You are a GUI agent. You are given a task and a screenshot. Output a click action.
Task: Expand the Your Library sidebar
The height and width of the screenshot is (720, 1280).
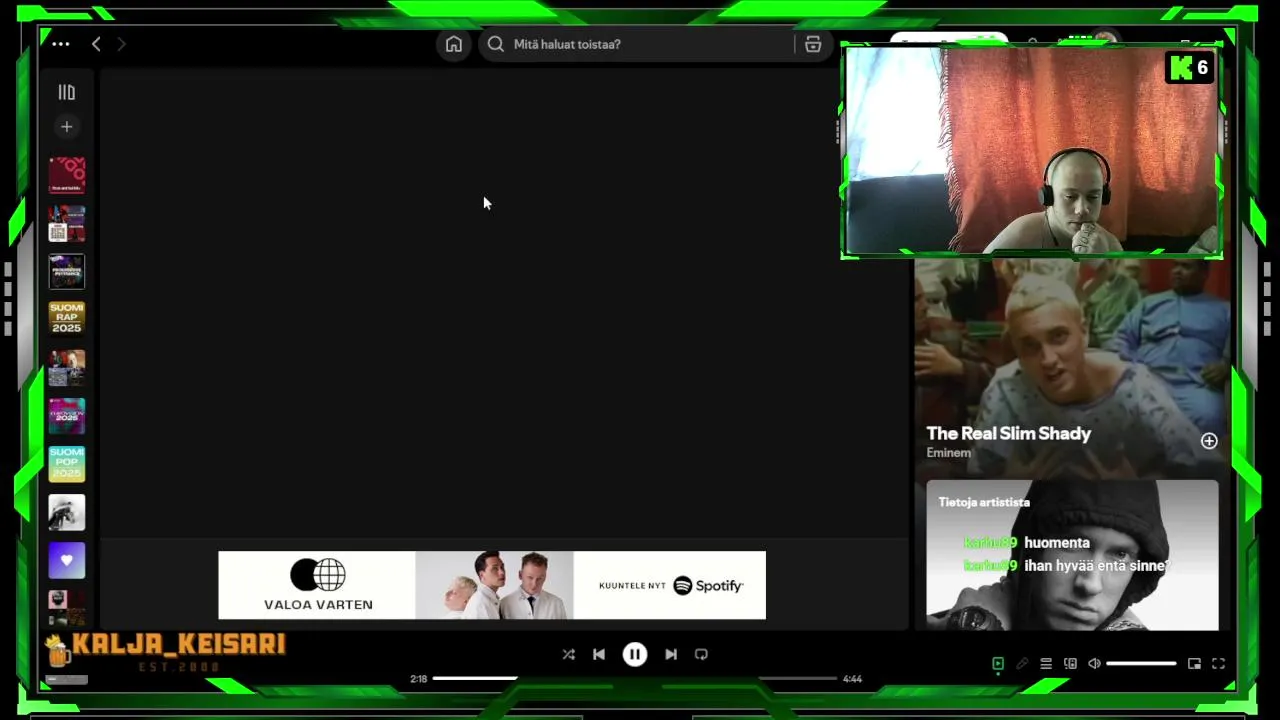point(67,92)
